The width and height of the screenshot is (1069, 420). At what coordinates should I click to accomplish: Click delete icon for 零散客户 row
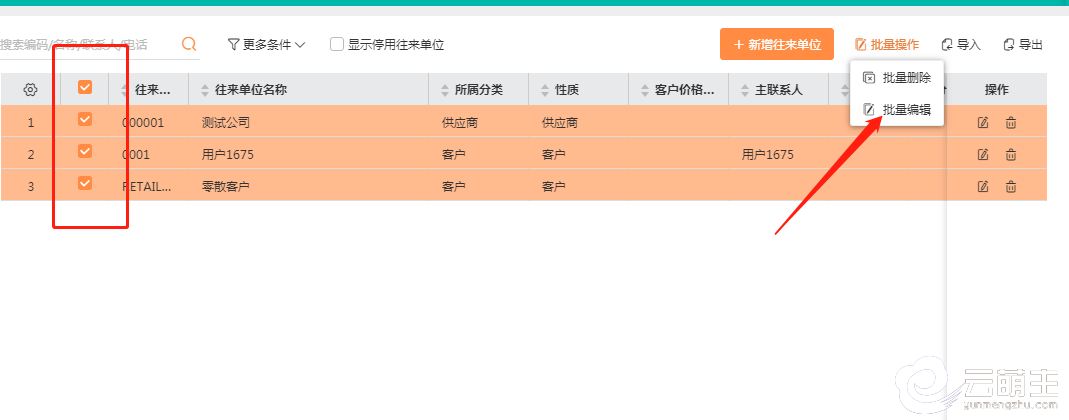coord(1011,186)
